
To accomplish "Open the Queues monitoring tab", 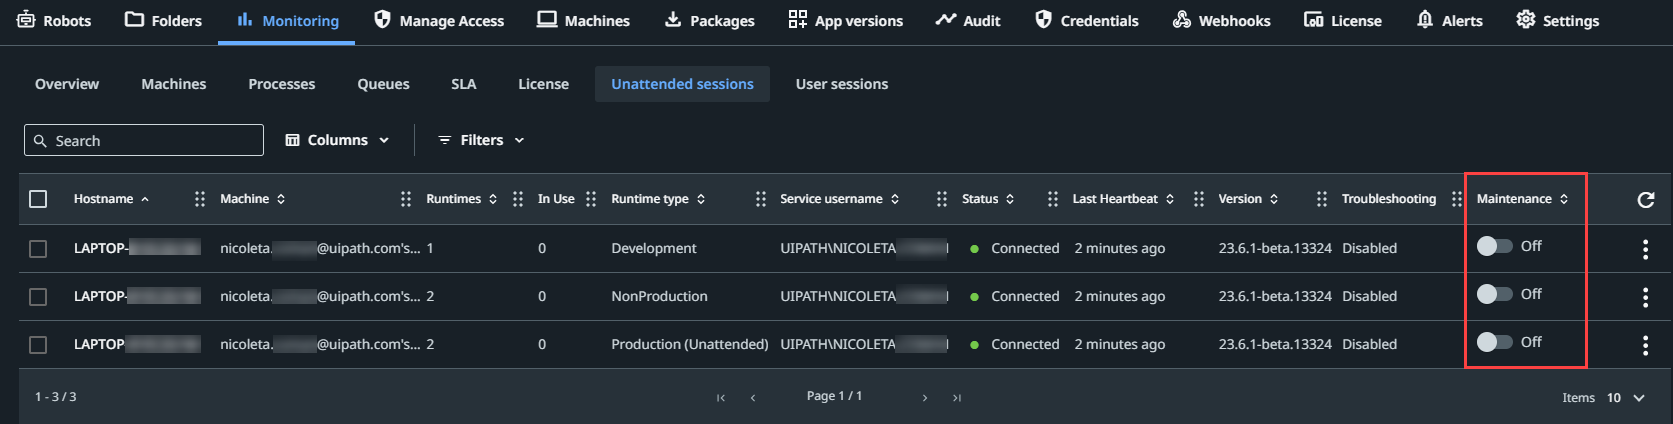I will click(383, 84).
